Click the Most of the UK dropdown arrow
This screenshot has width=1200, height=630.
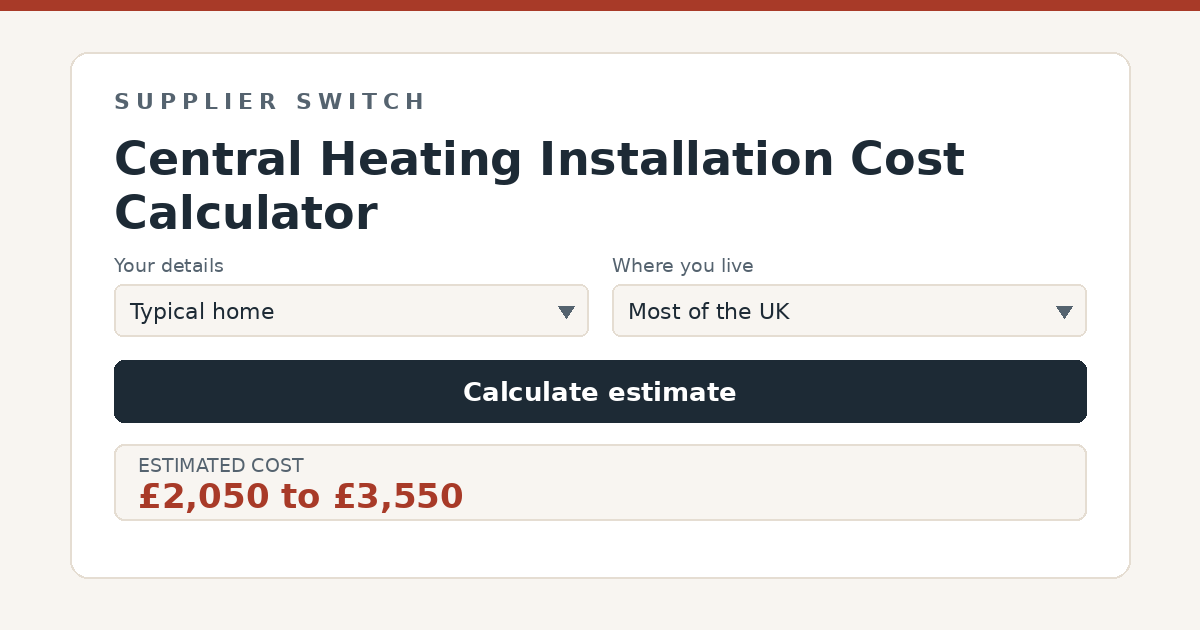1064,312
